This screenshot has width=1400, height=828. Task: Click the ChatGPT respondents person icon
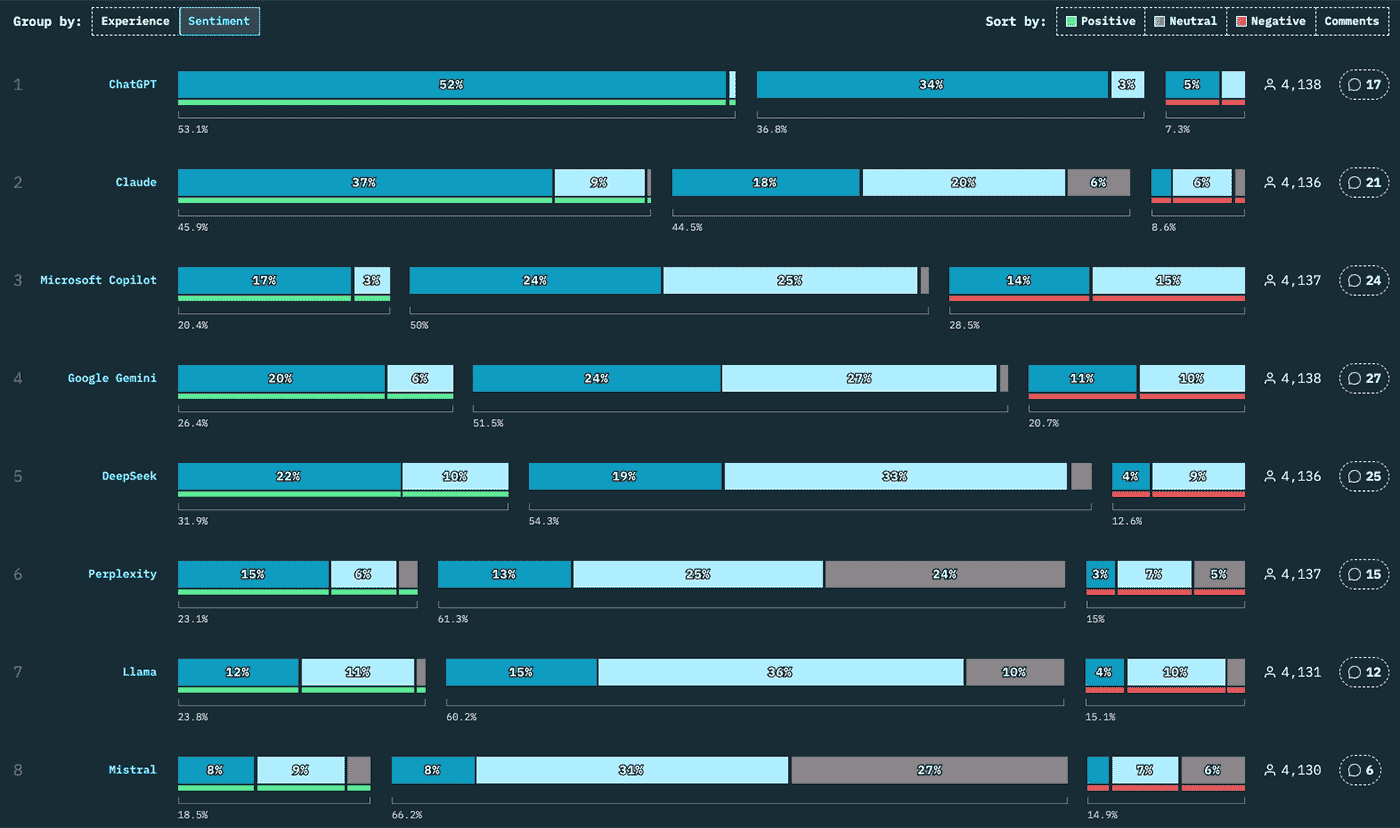[x=1270, y=85]
